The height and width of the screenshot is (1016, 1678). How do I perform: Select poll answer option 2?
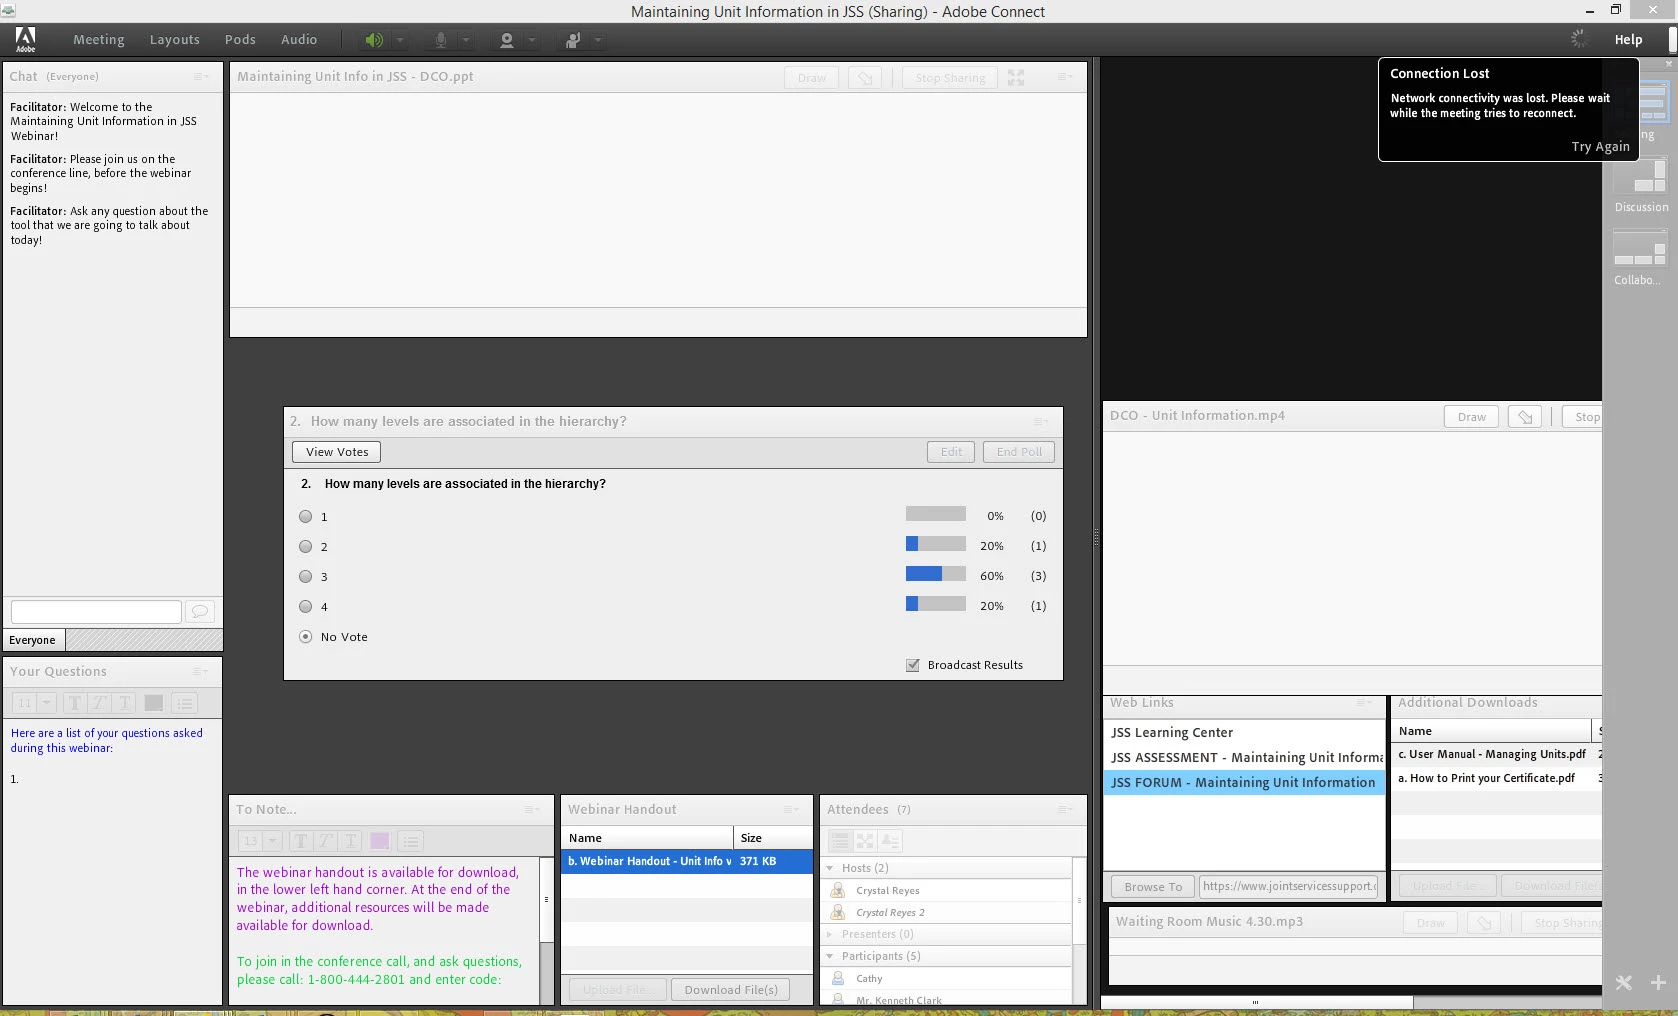pos(306,547)
